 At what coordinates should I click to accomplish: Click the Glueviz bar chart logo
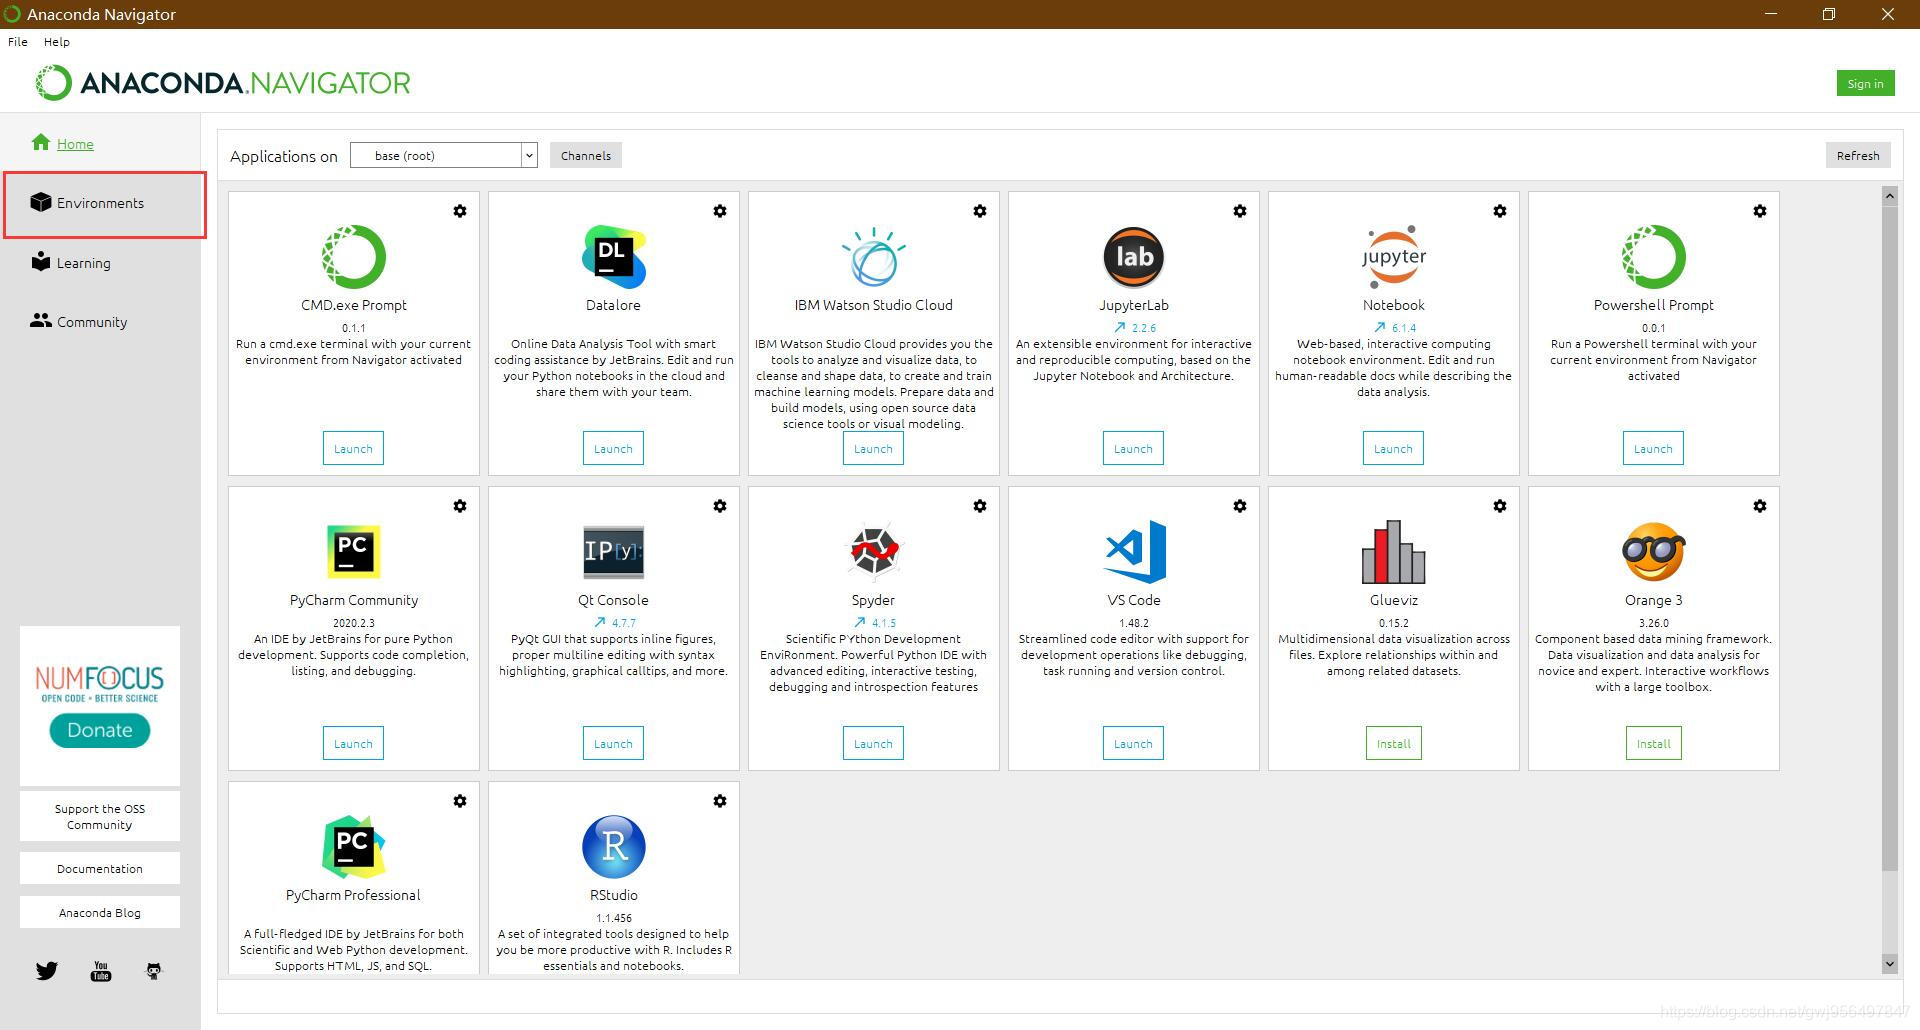click(x=1394, y=551)
